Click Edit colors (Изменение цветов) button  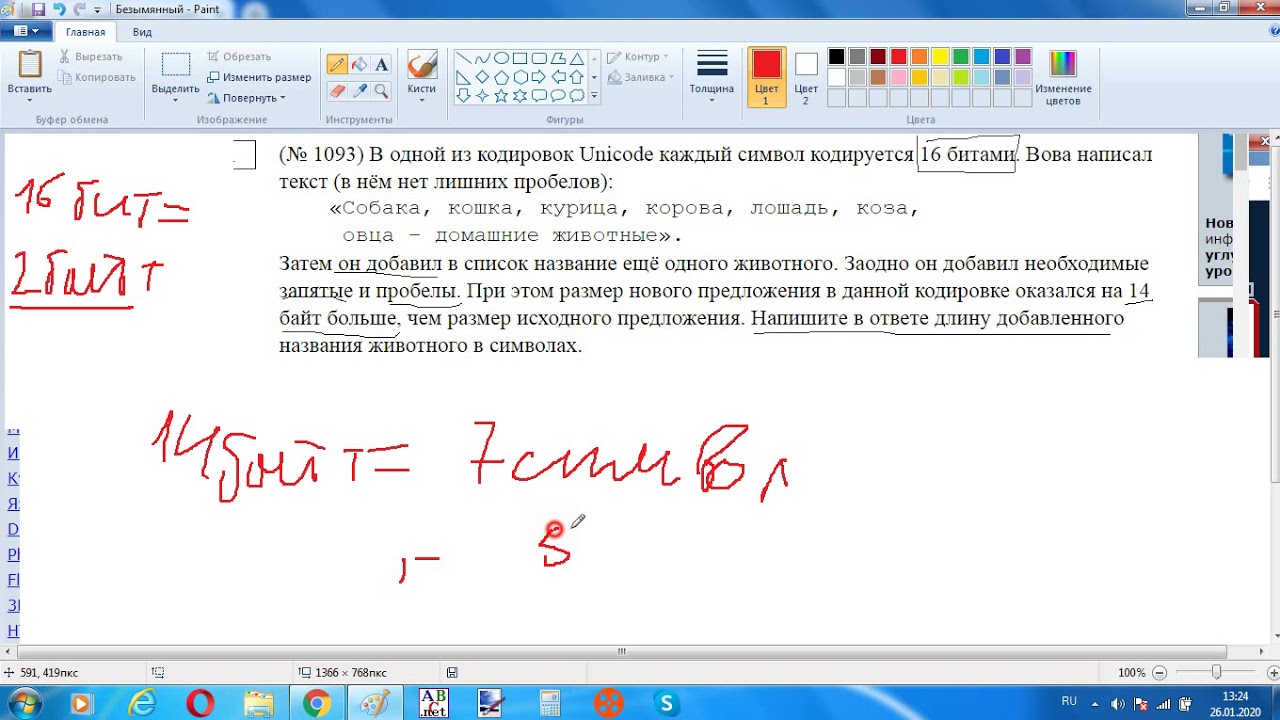click(x=1063, y=76)
